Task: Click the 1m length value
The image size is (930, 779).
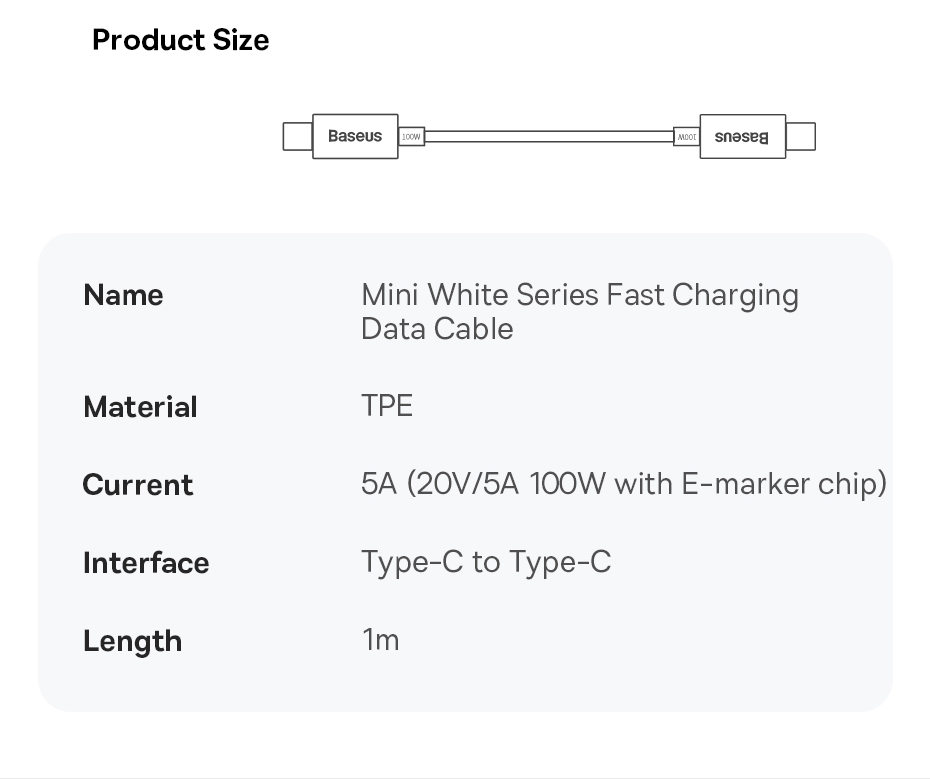Action: pos(380,639)
